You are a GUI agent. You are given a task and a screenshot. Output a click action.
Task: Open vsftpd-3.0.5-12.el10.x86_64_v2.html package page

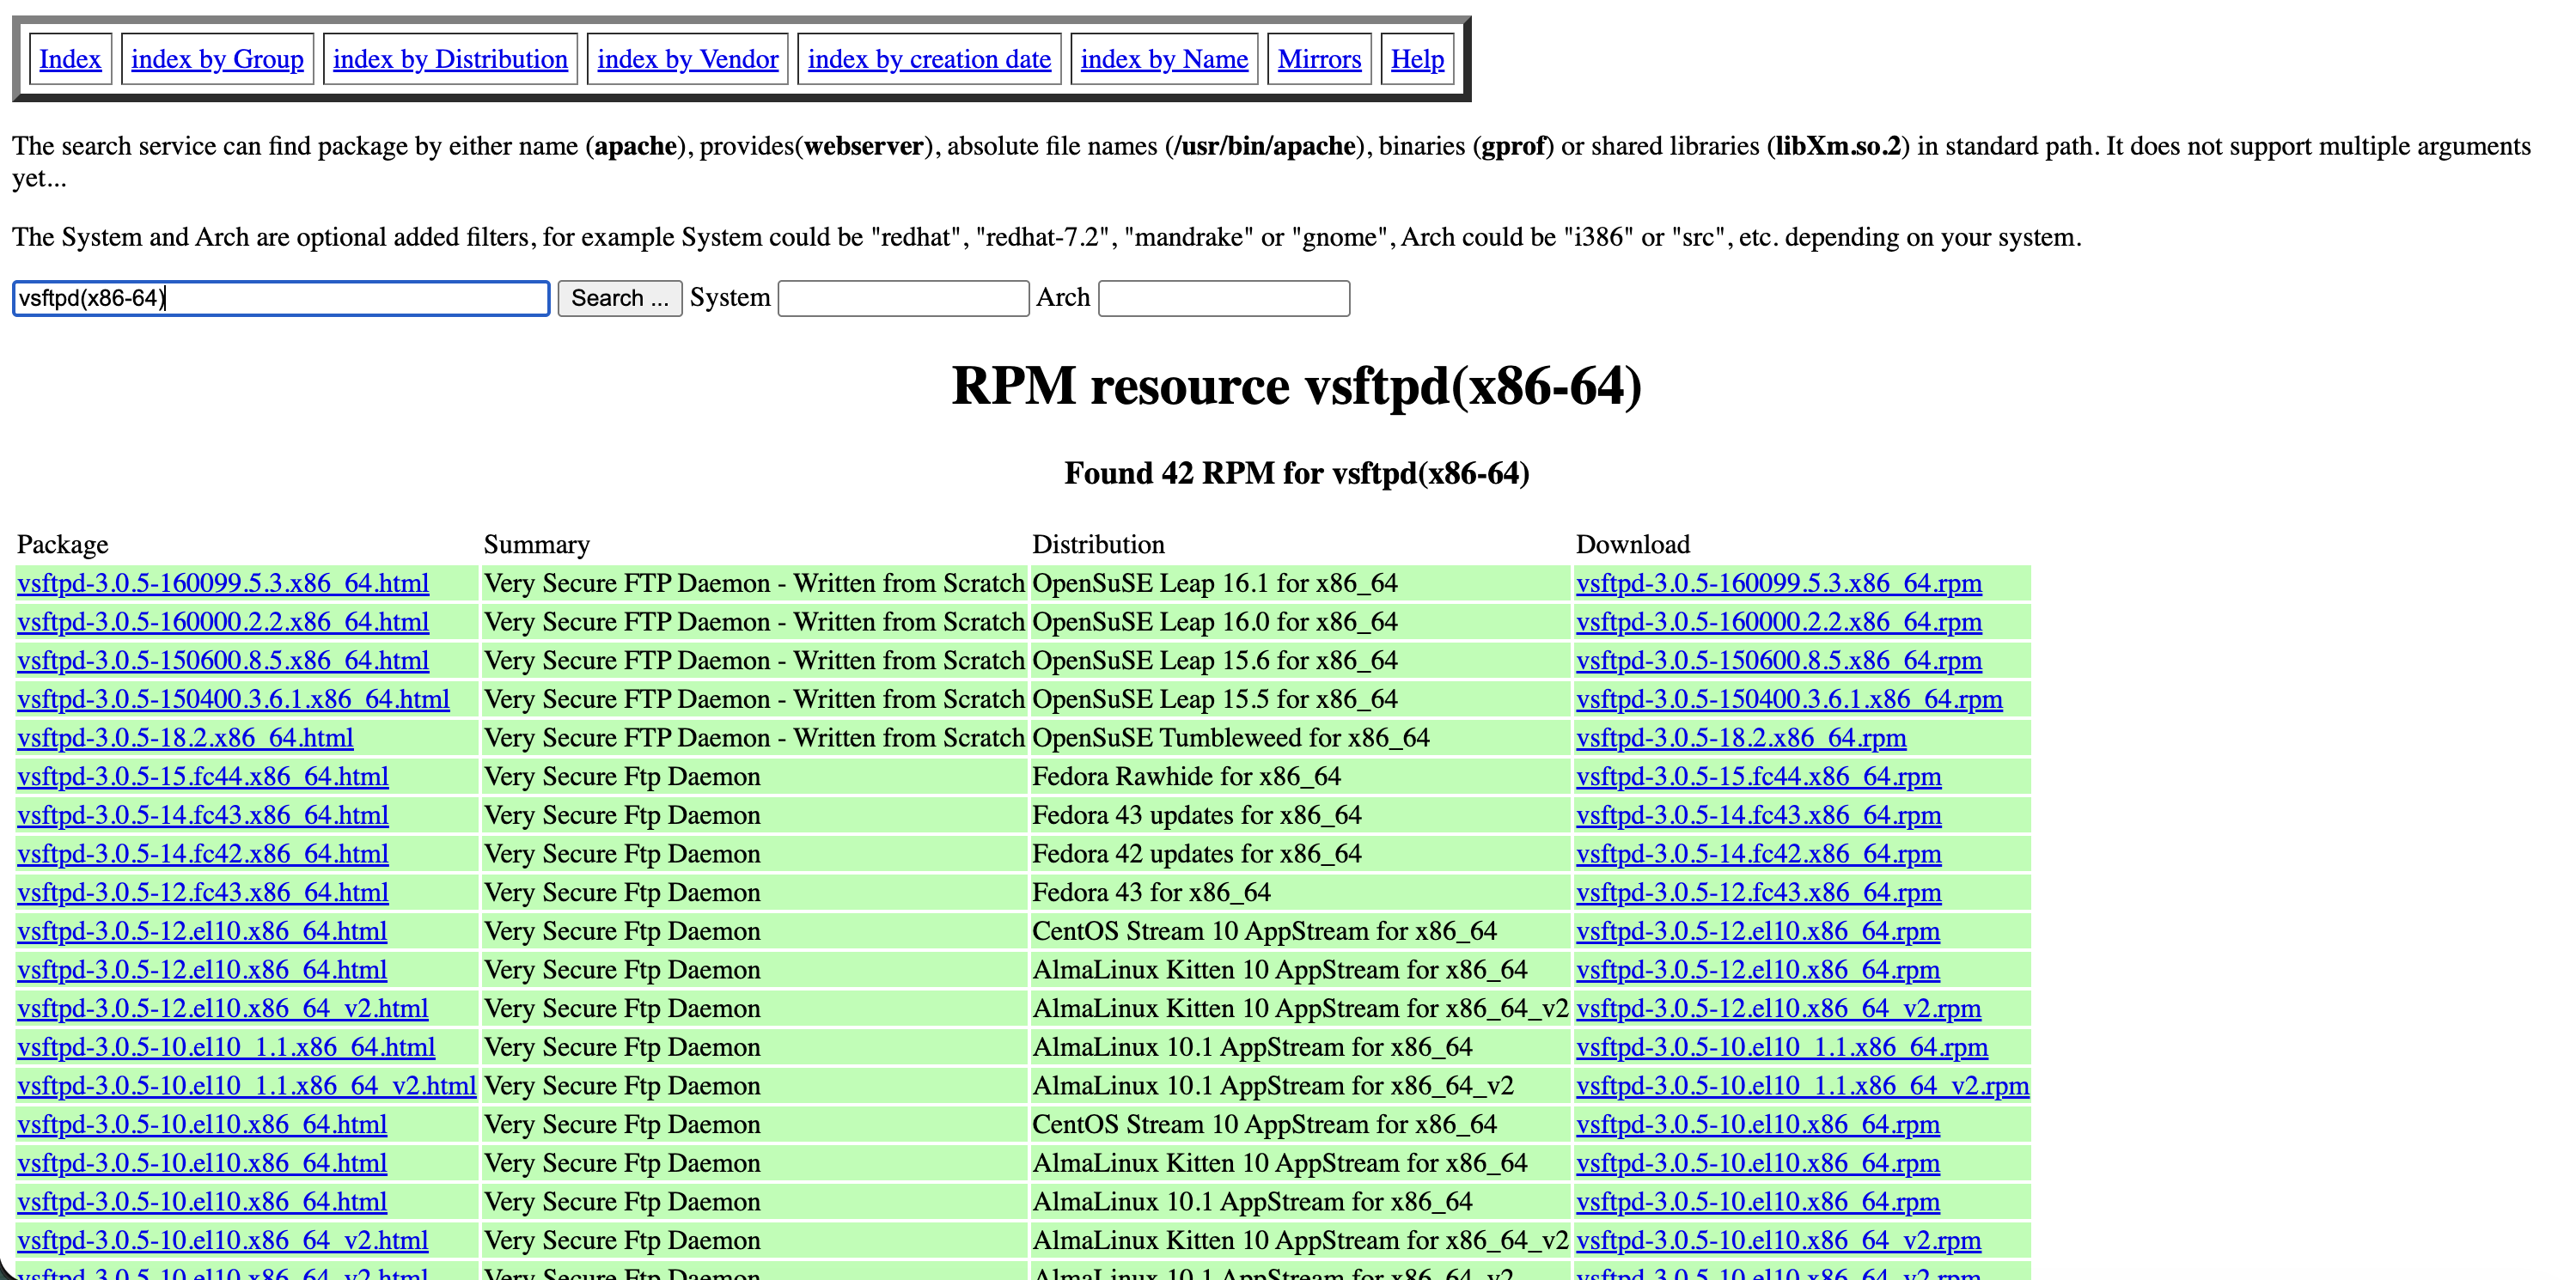click(223, 1008)
